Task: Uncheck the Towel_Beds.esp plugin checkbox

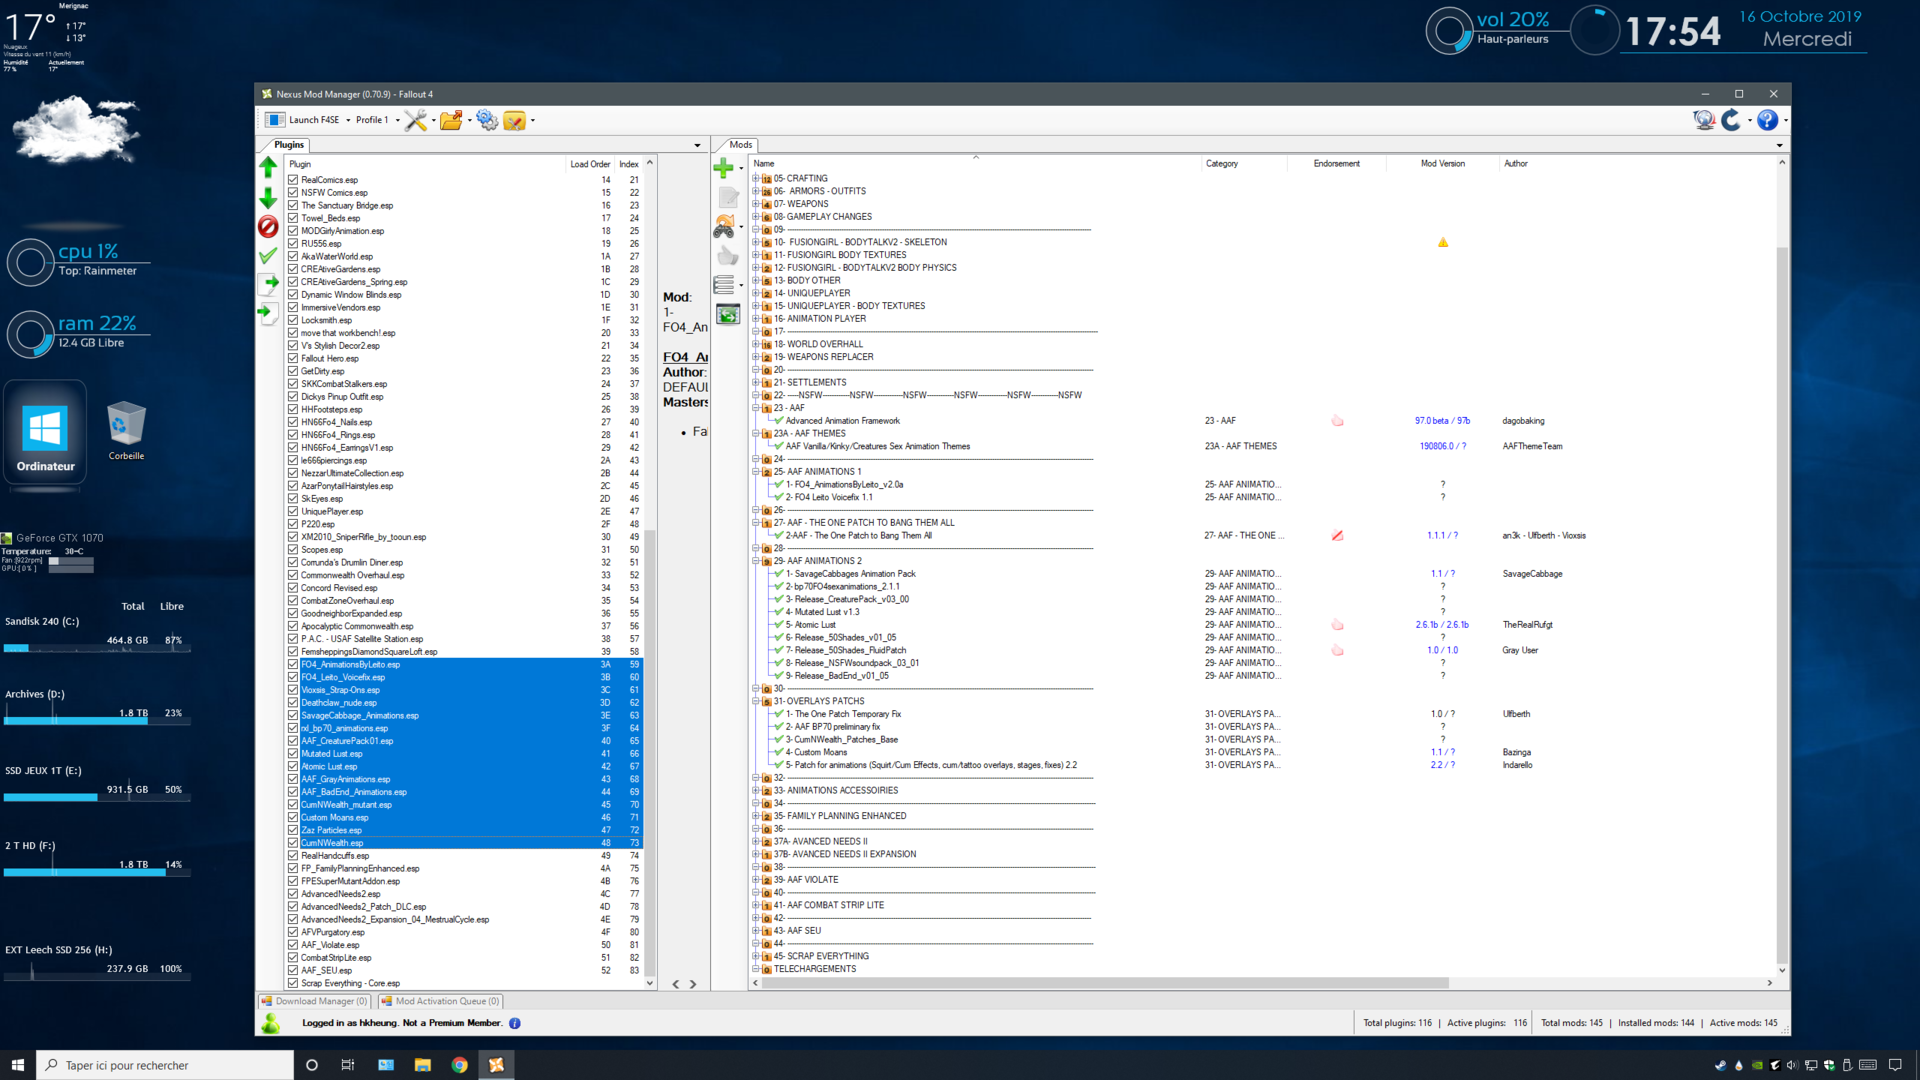Action: point(293,218)
